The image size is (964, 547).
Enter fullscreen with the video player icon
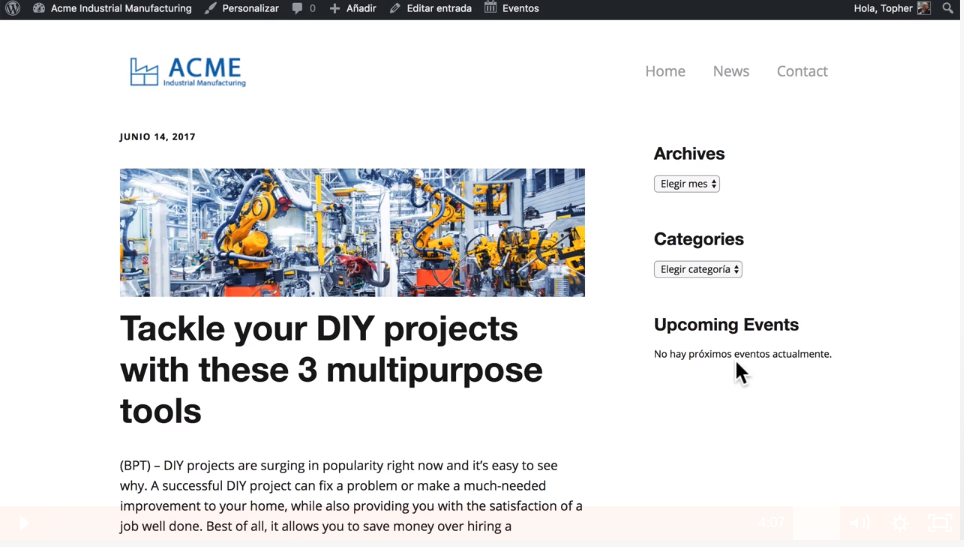(x=940, y=523)
